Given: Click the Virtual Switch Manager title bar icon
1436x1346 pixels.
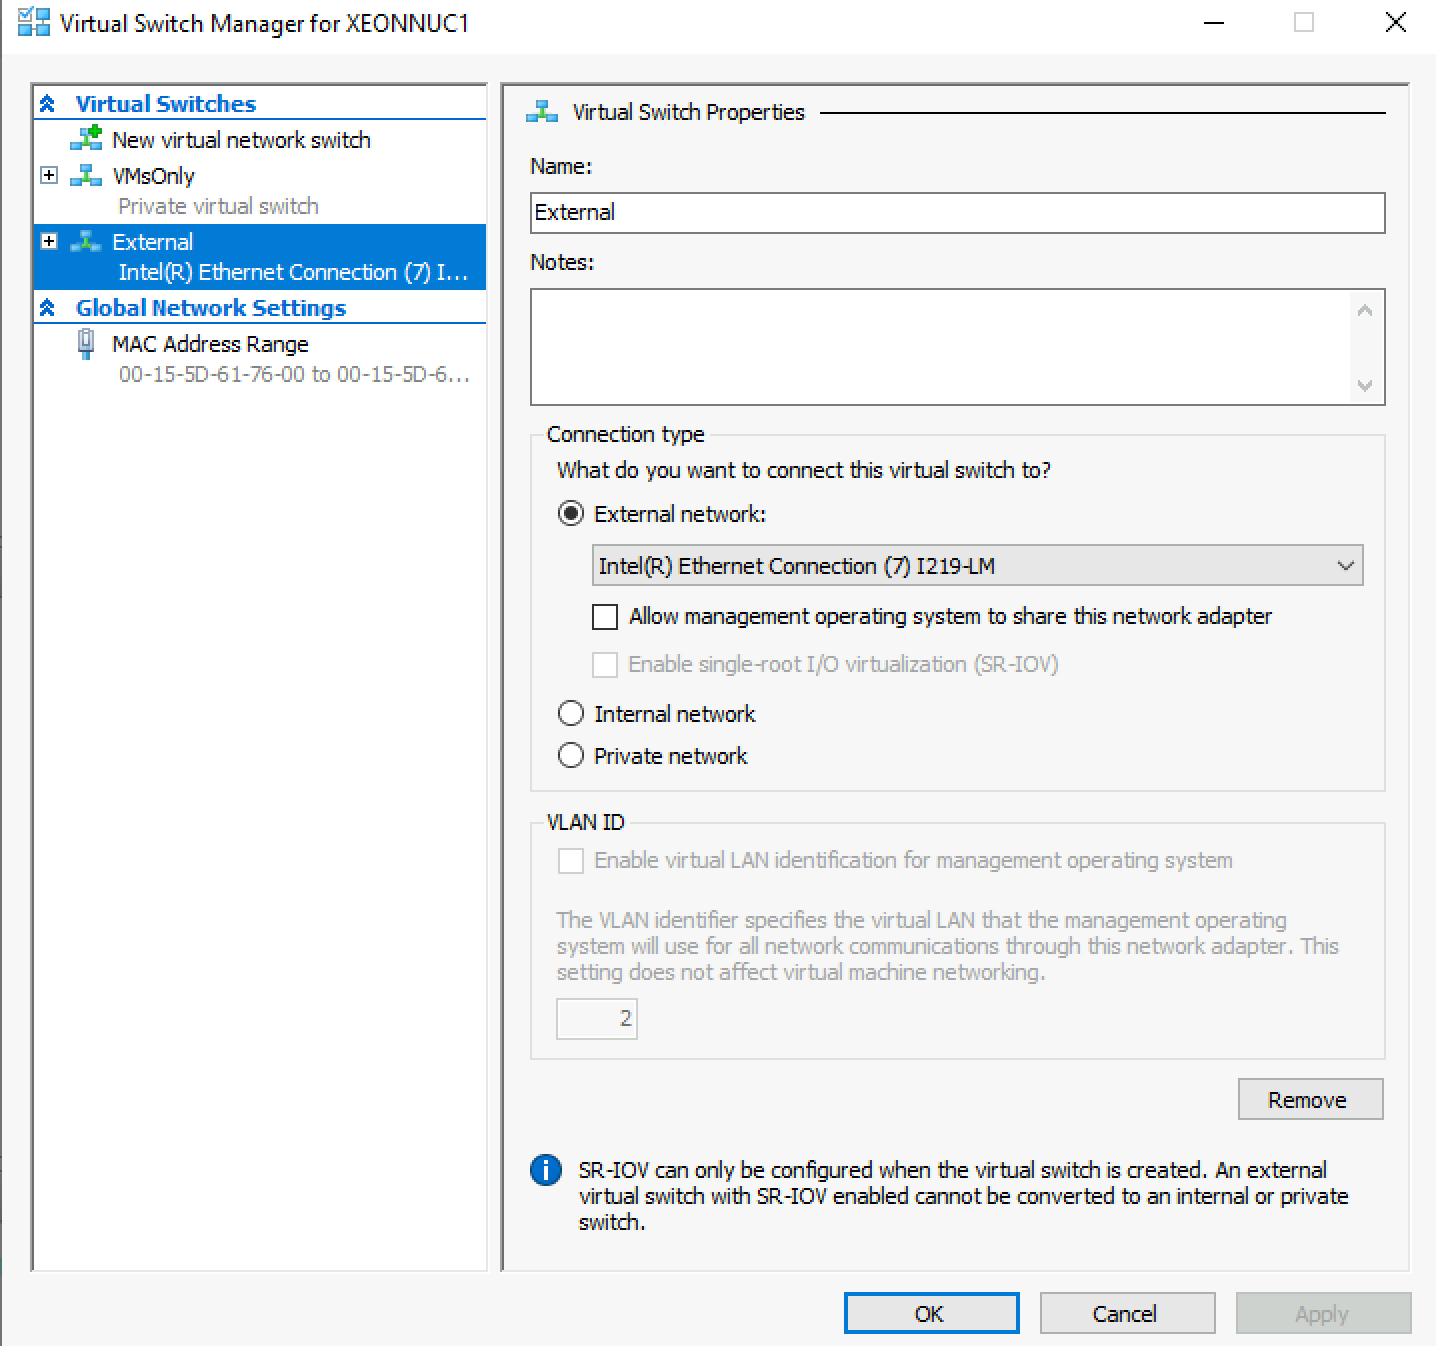Looking at the screenshot, I should (33, 22).
